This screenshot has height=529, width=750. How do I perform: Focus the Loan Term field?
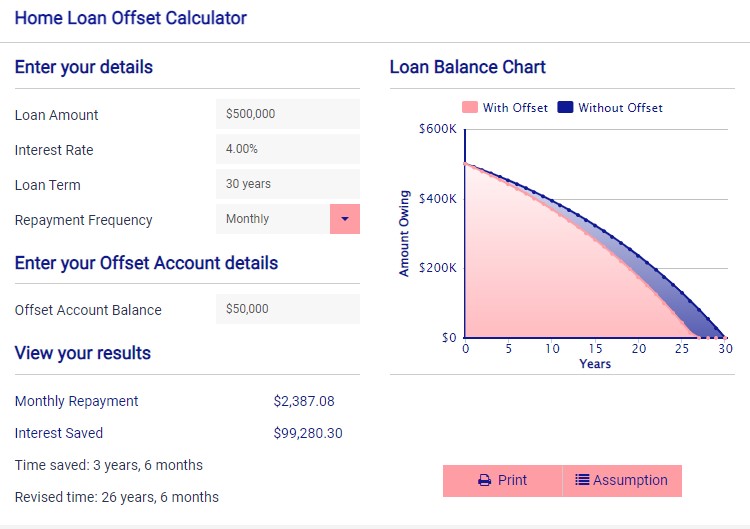(287, 184)
